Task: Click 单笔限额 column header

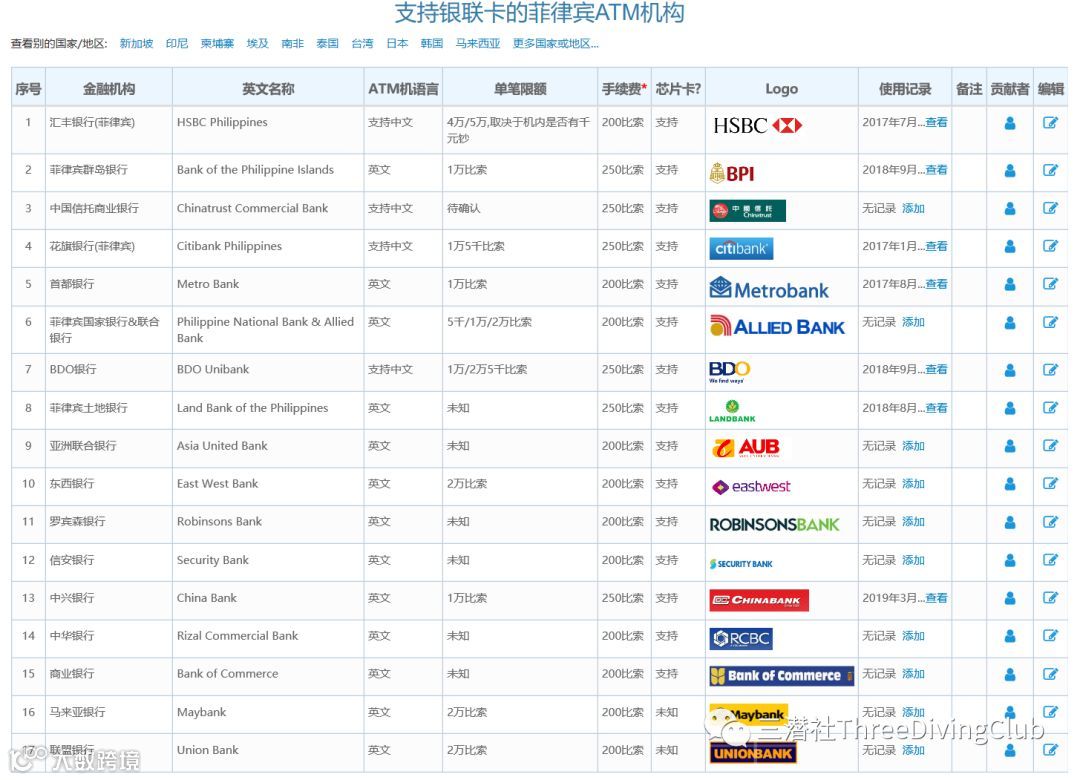Action: [x=520, y=89]
